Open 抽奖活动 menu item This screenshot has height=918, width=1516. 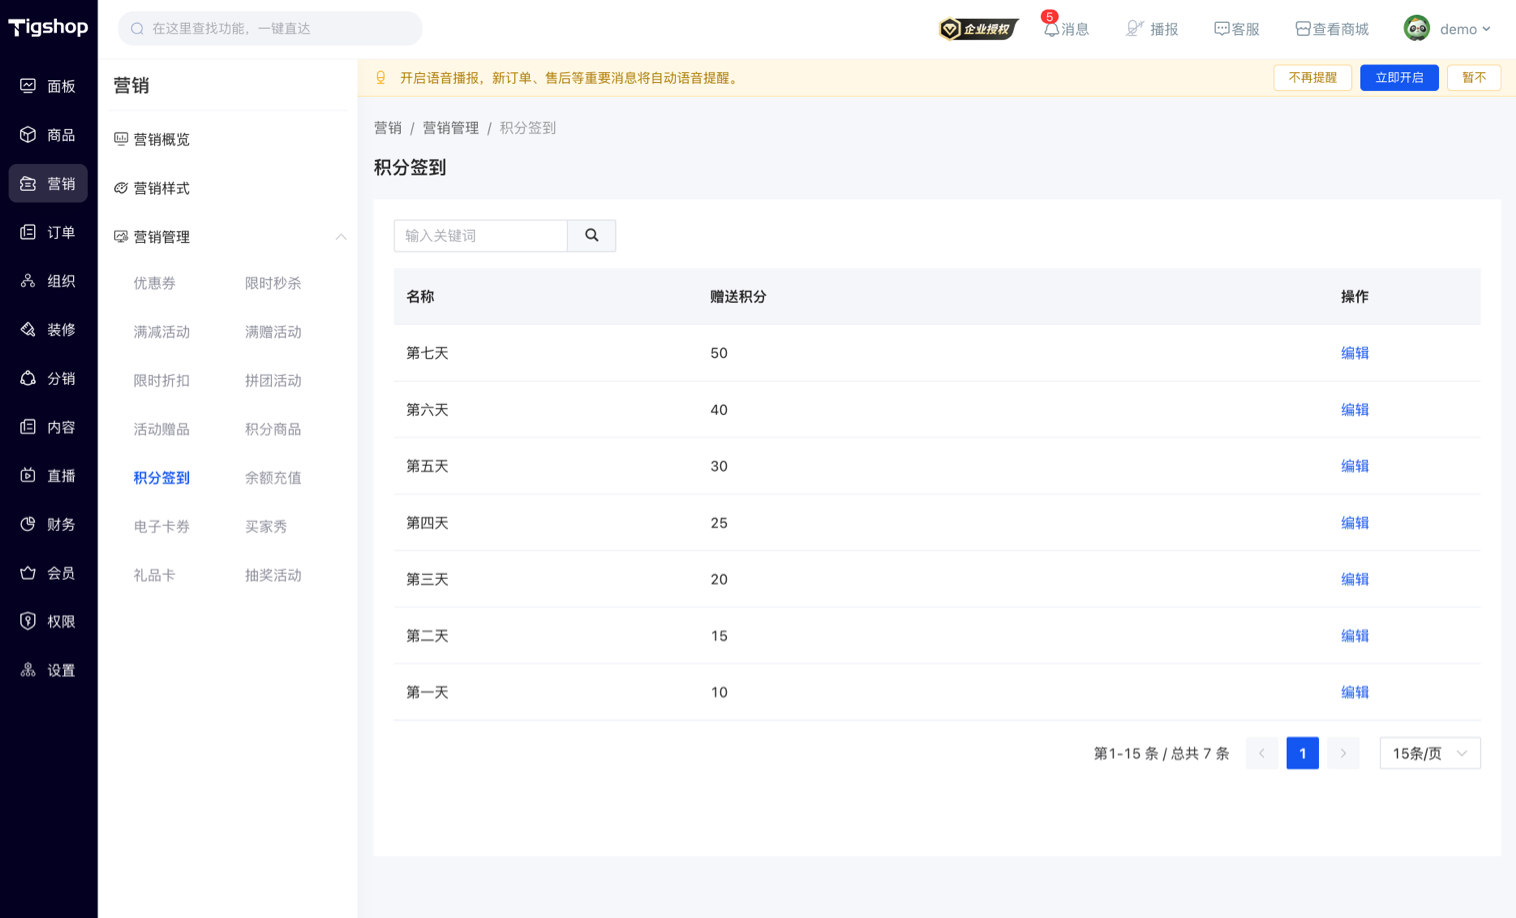(x=273, y=575)
